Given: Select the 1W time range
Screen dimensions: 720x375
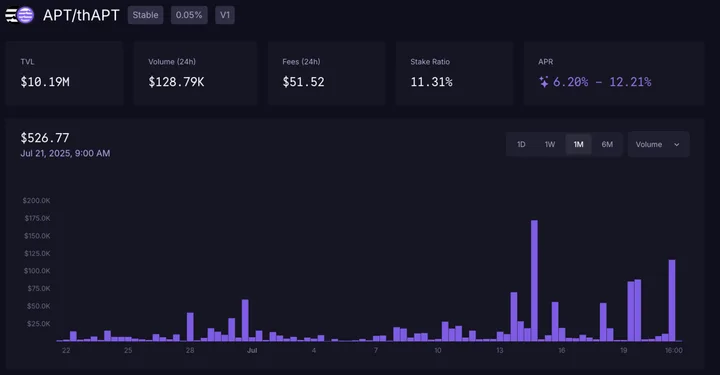Looking at the screenshot, I should 550,145.
